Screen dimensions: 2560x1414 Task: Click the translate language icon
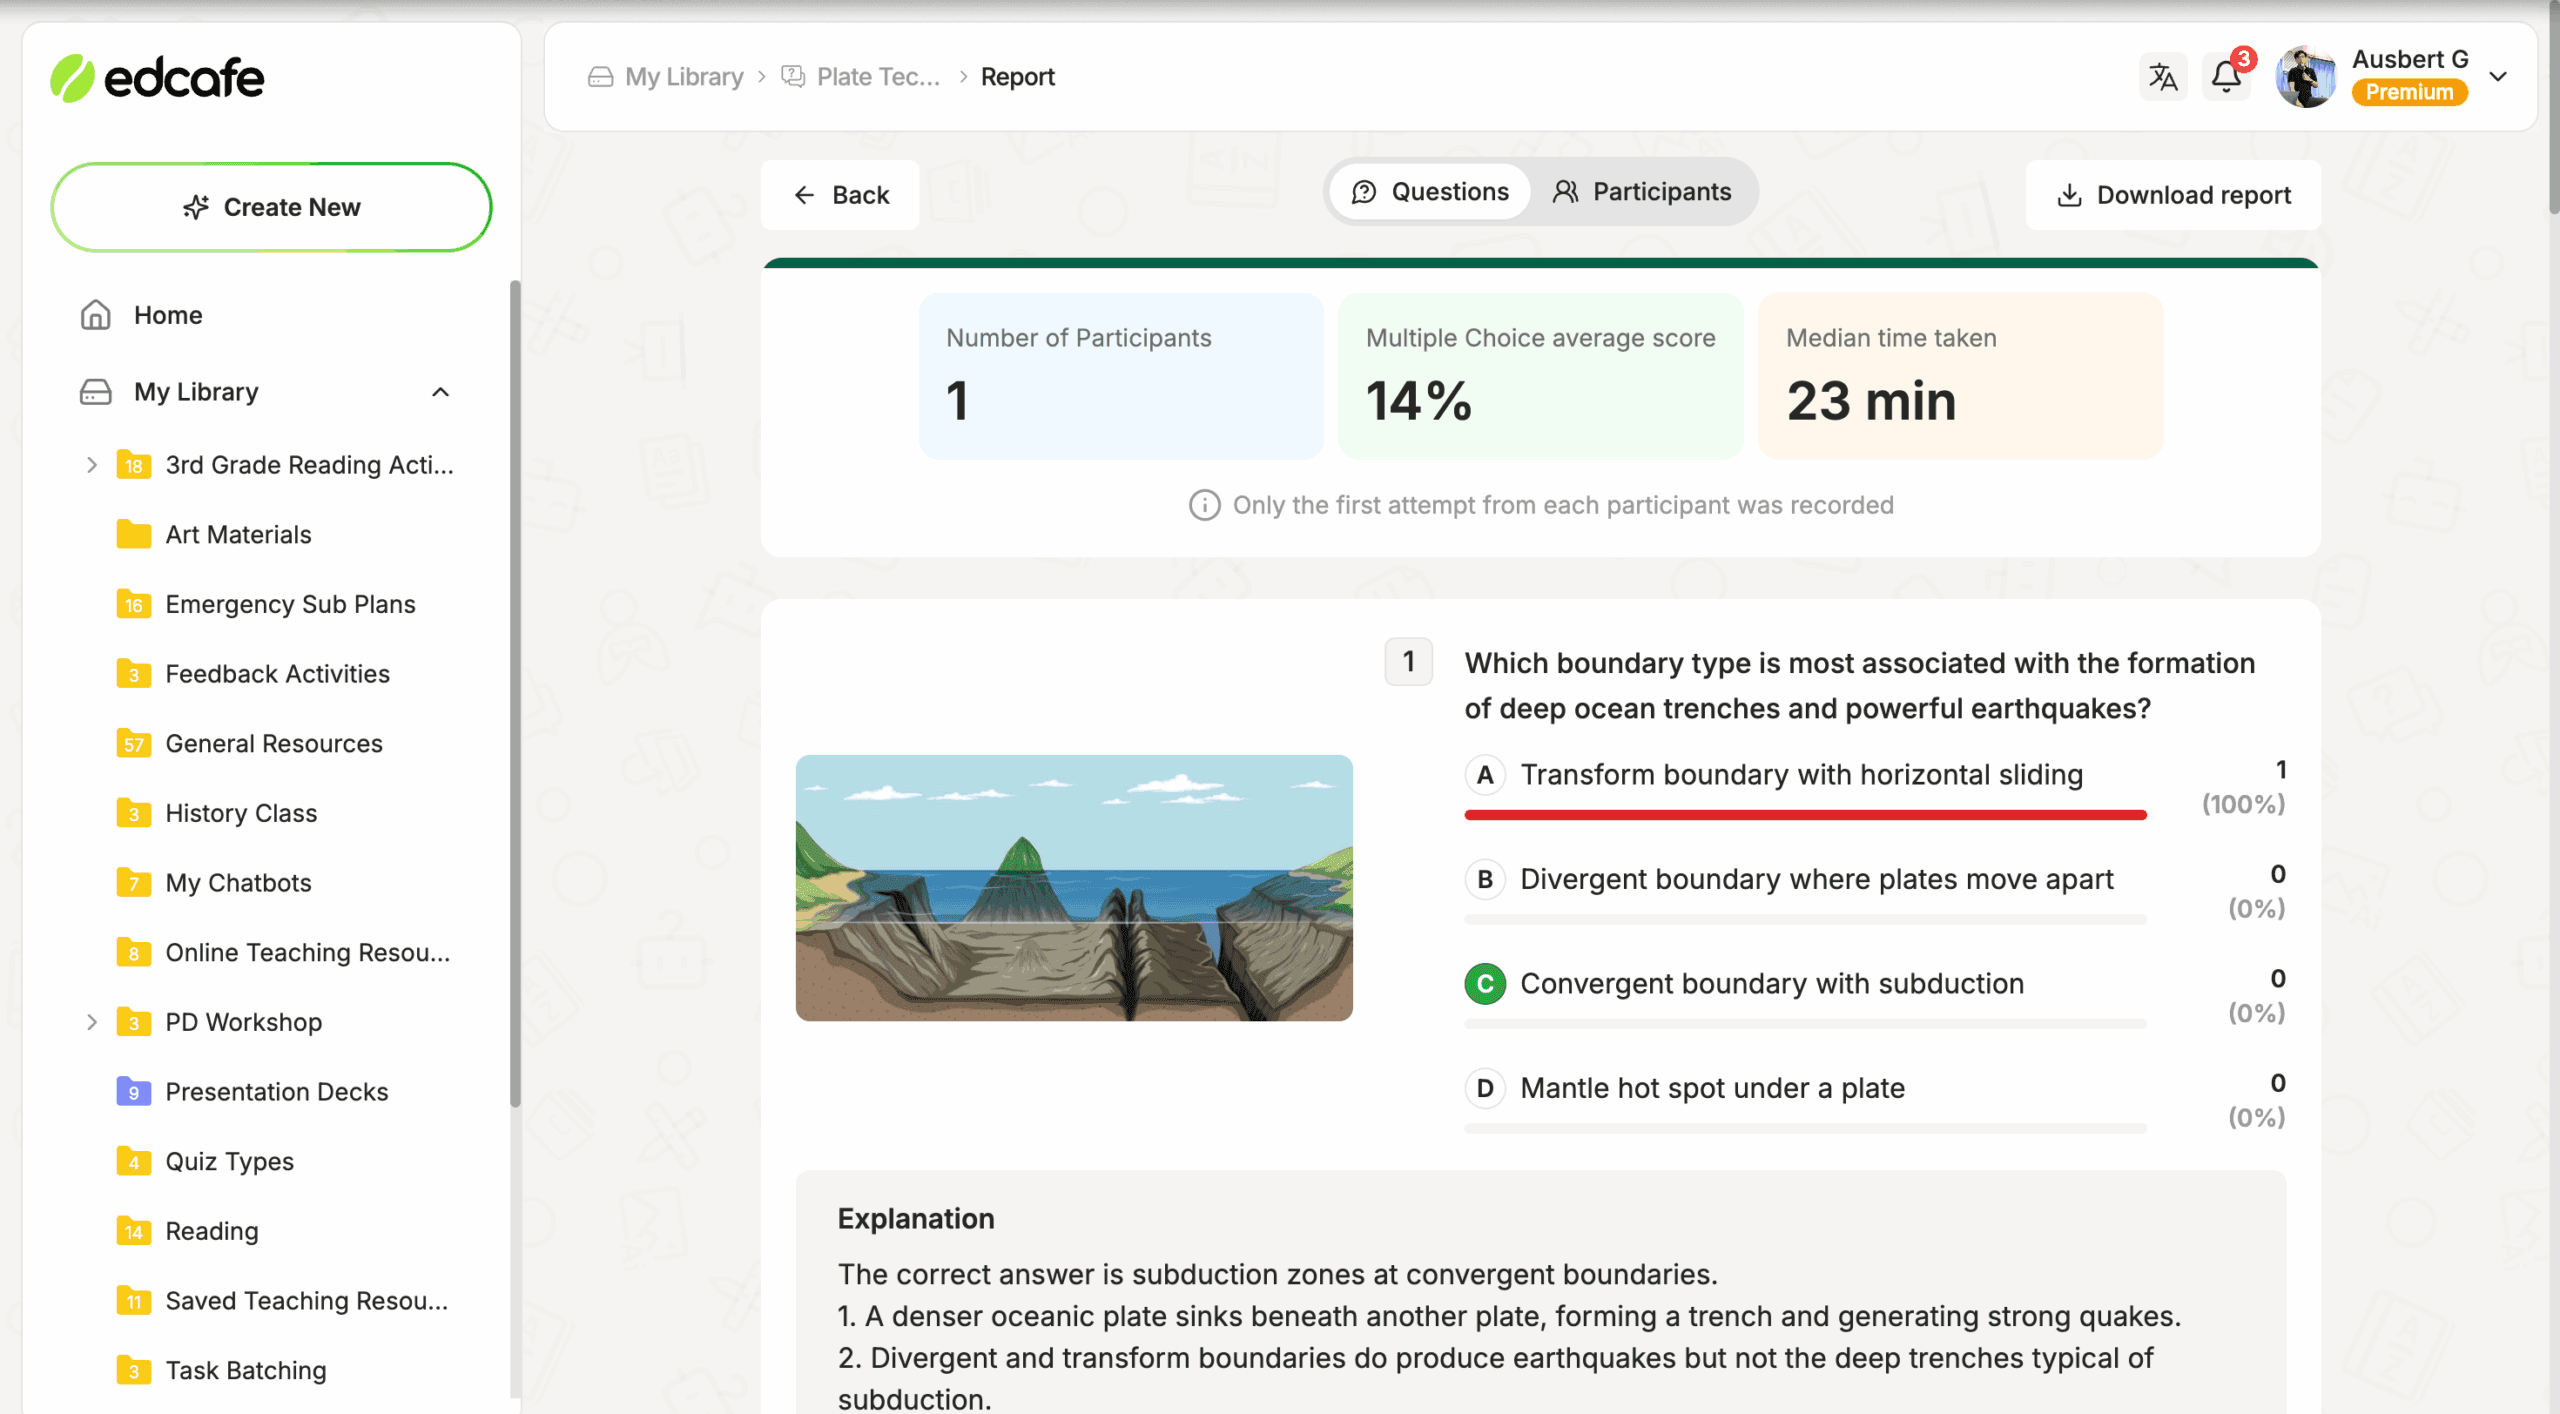point(2162,77)
